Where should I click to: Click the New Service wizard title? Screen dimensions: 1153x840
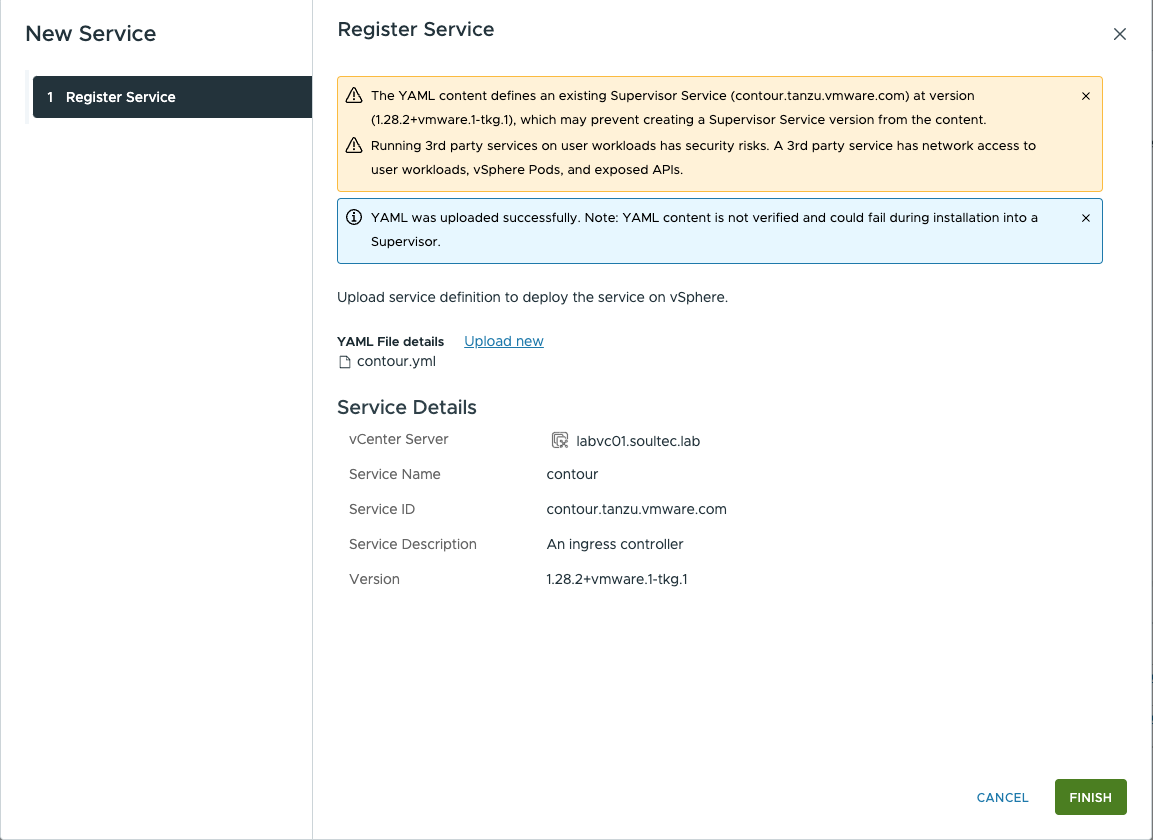click(90, 34)
